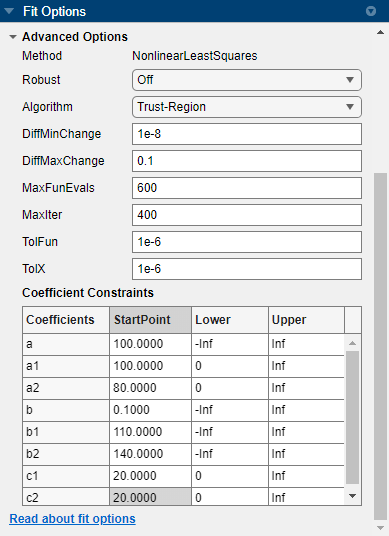
Task: Click the coefficient table scroll-up arrow
Action: [x=353, y=343]
